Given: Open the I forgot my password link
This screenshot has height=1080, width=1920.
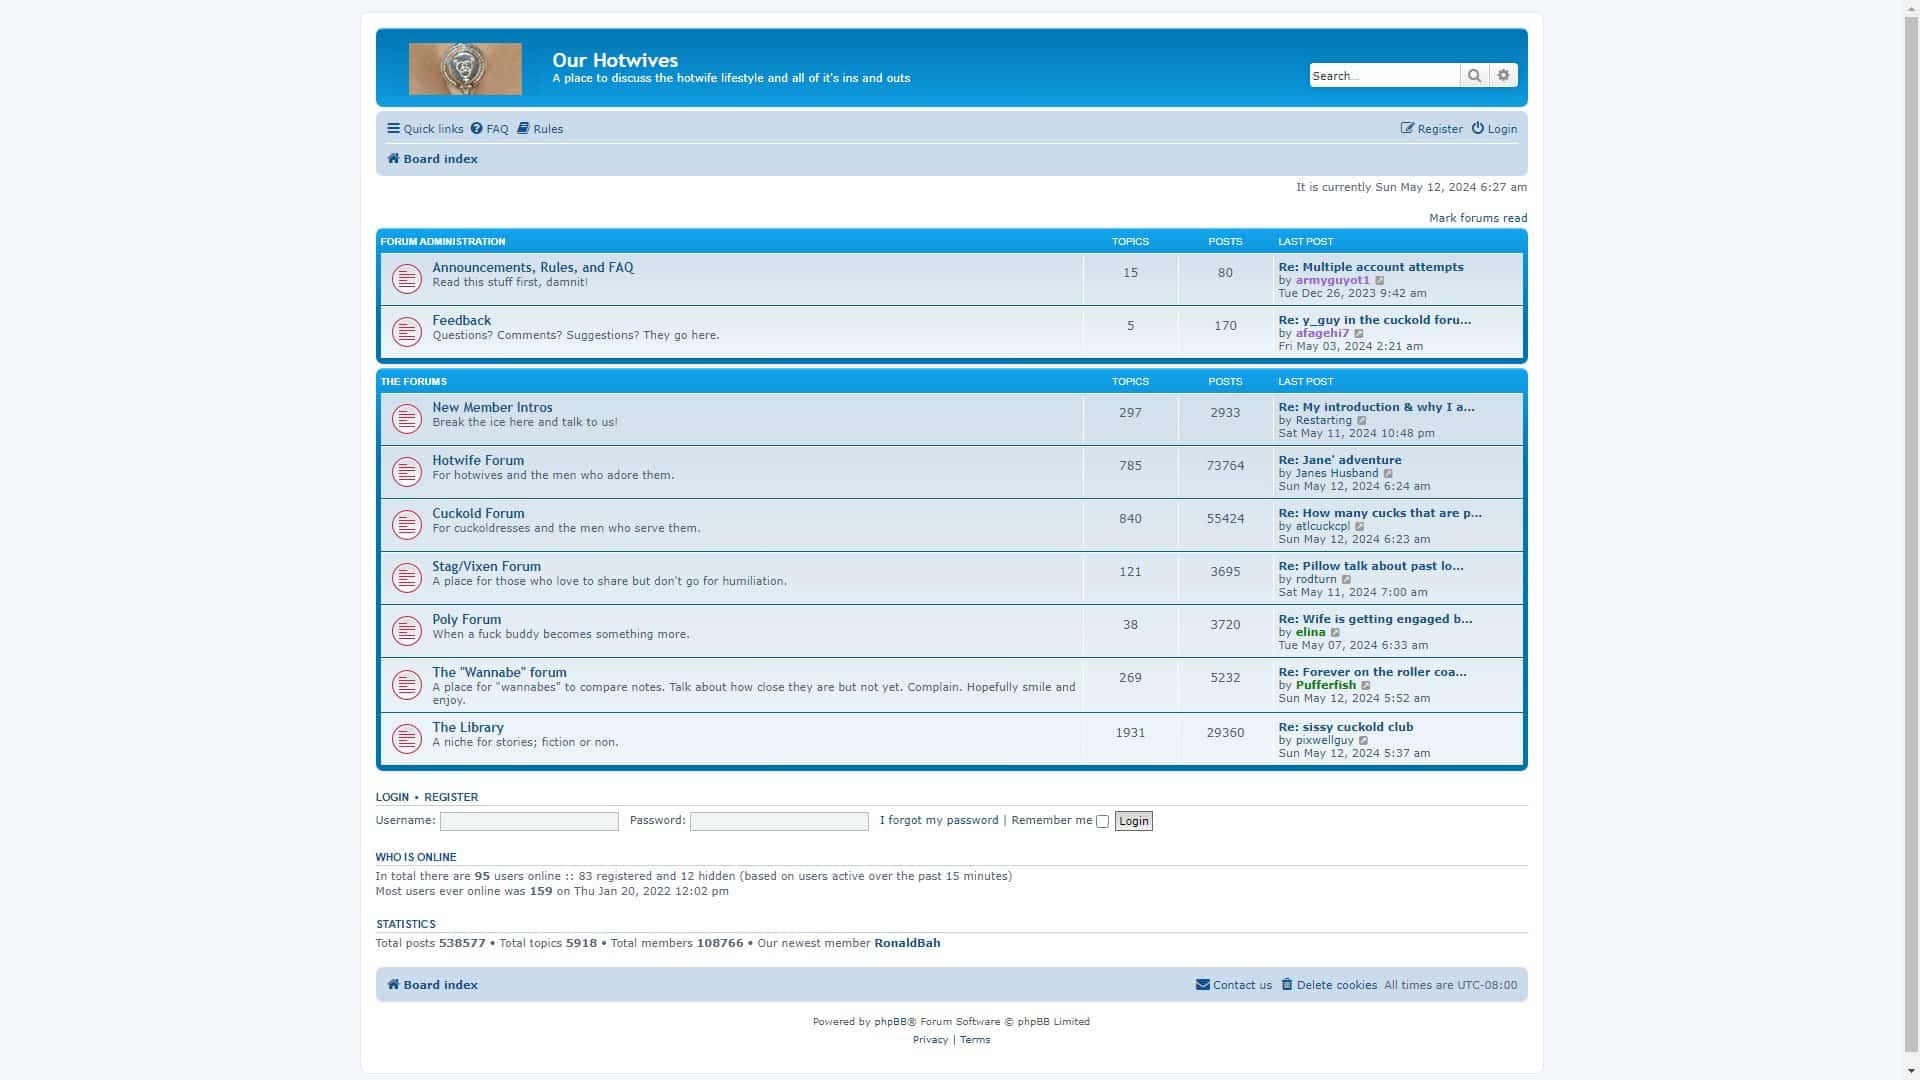Looking at the screenshot, I should (938, 820).
